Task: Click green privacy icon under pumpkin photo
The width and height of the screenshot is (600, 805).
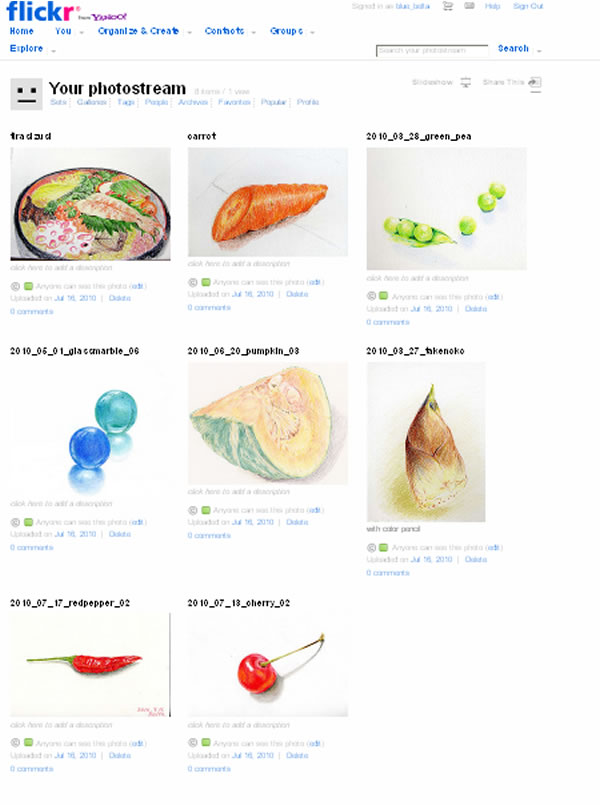Action: (x=206, y=510)
